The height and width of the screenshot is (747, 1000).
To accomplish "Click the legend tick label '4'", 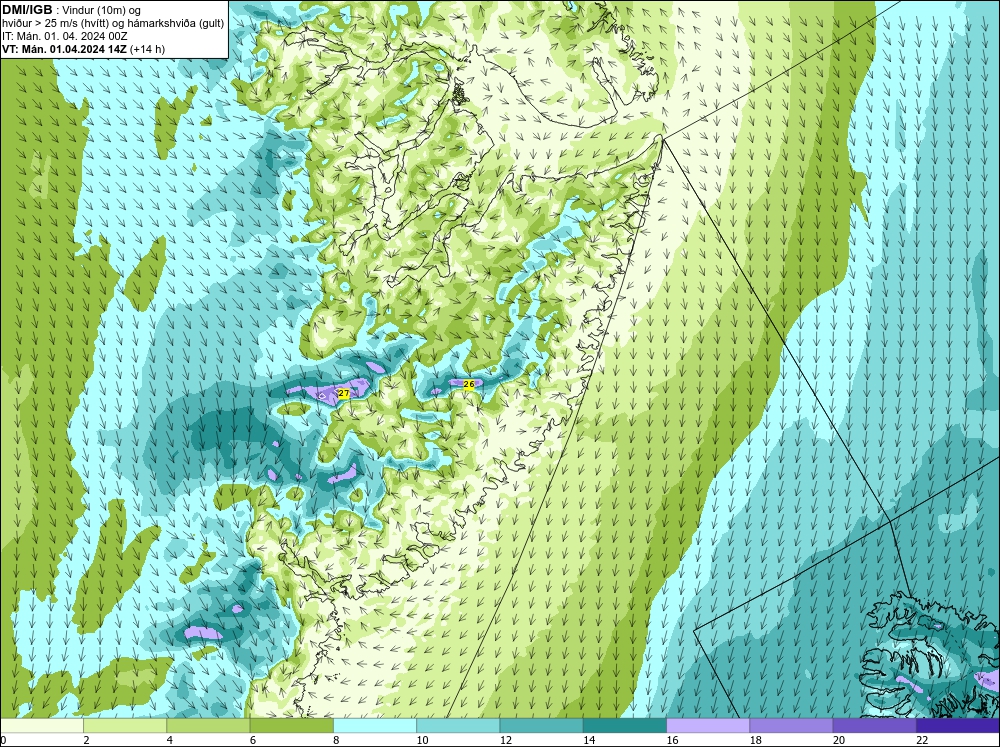I will pyautogui.click(x=170, y=740).
